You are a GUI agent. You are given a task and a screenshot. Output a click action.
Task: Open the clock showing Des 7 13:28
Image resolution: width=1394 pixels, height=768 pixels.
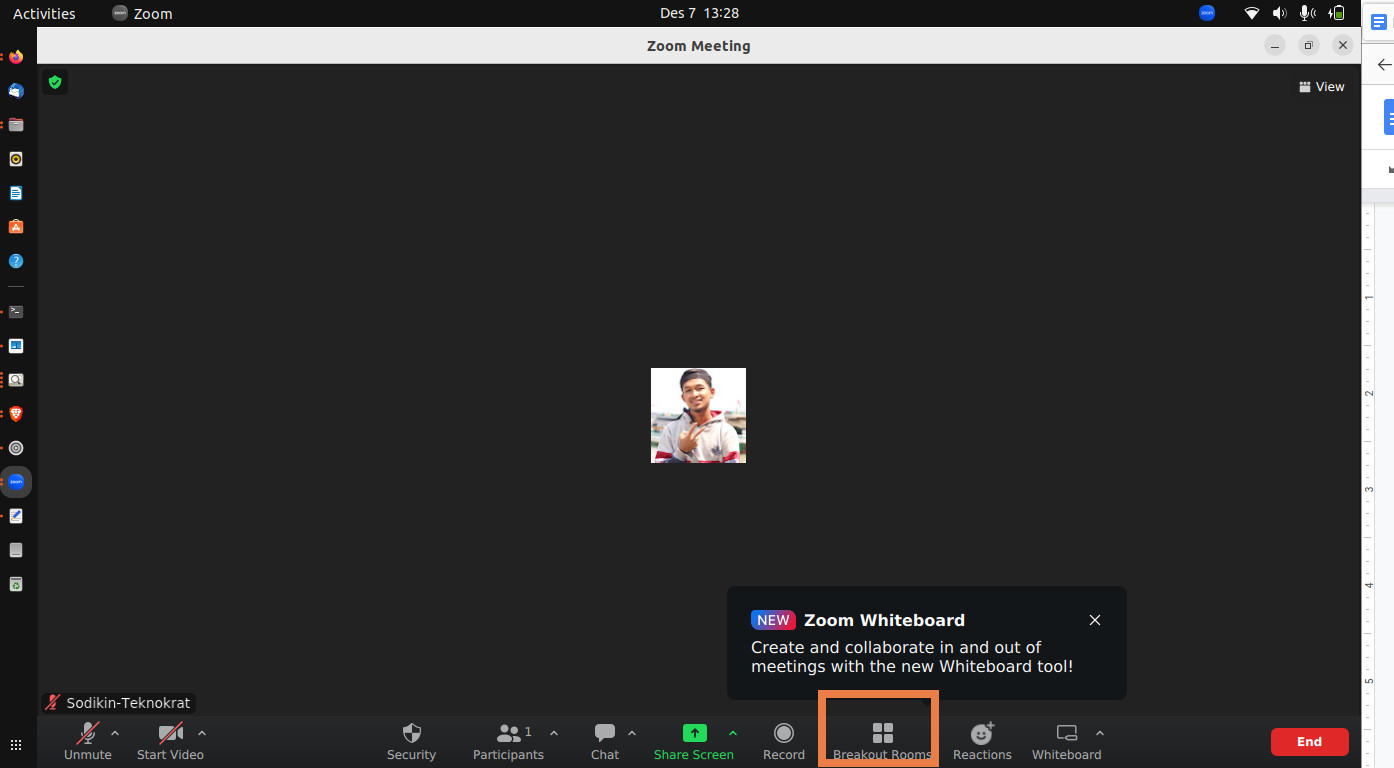pyautogui.click(x=699, y=13)
